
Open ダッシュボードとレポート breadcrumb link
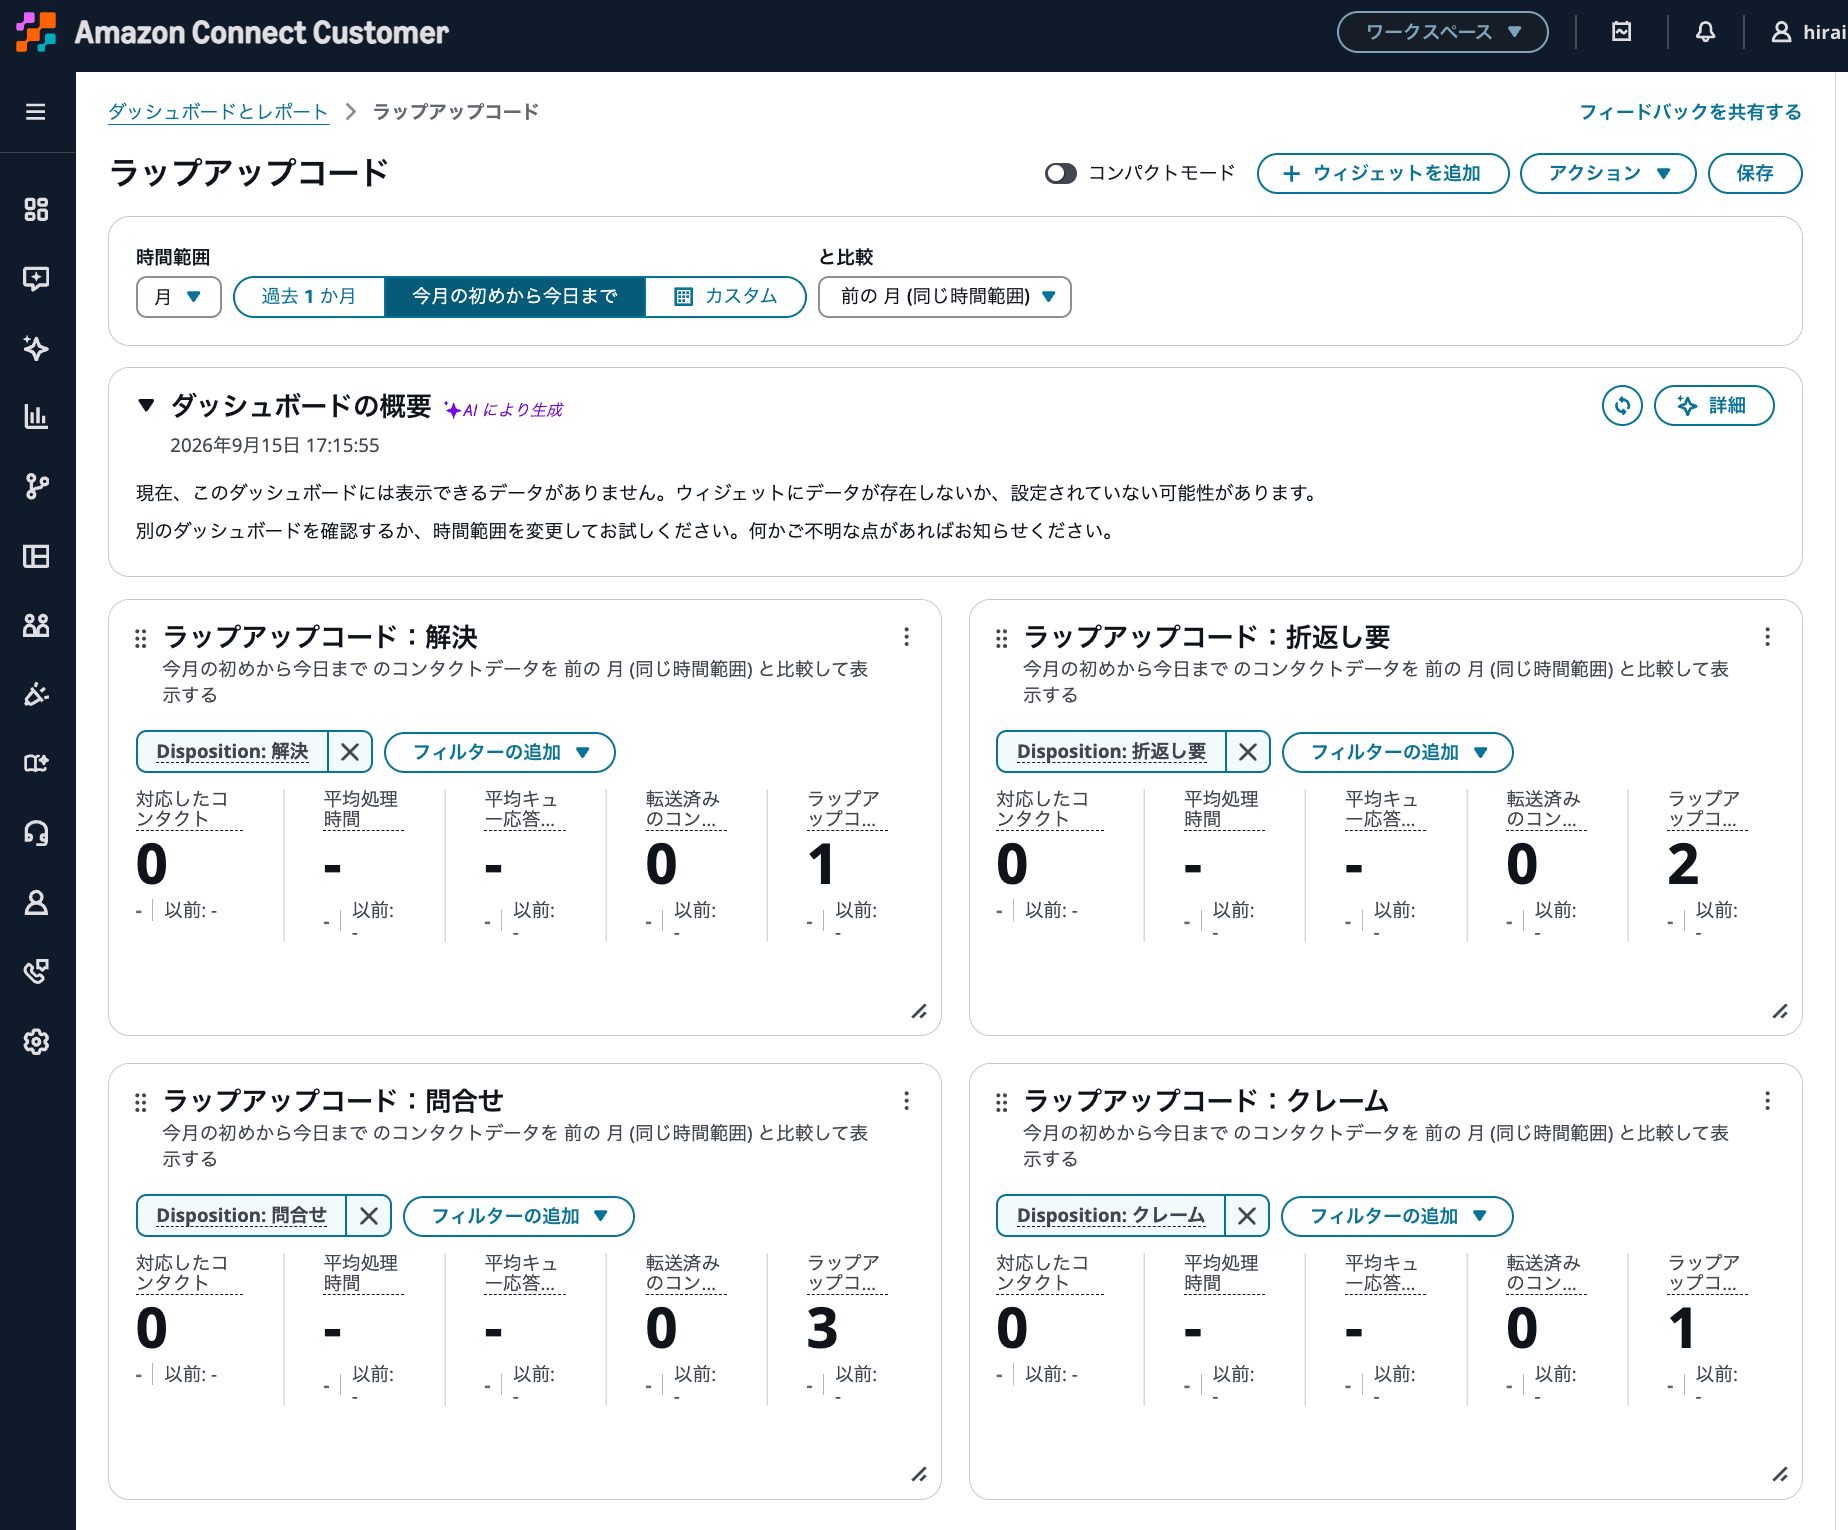point(218,112)
